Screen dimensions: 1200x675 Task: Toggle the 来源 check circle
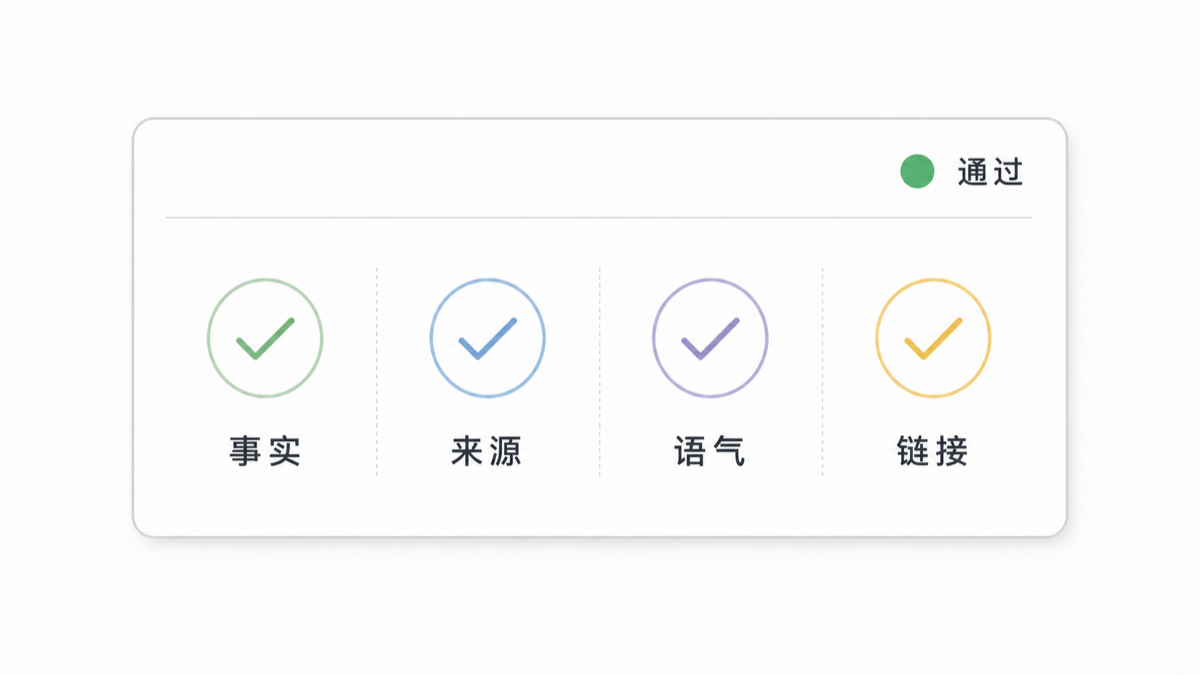tap(488, 338)
